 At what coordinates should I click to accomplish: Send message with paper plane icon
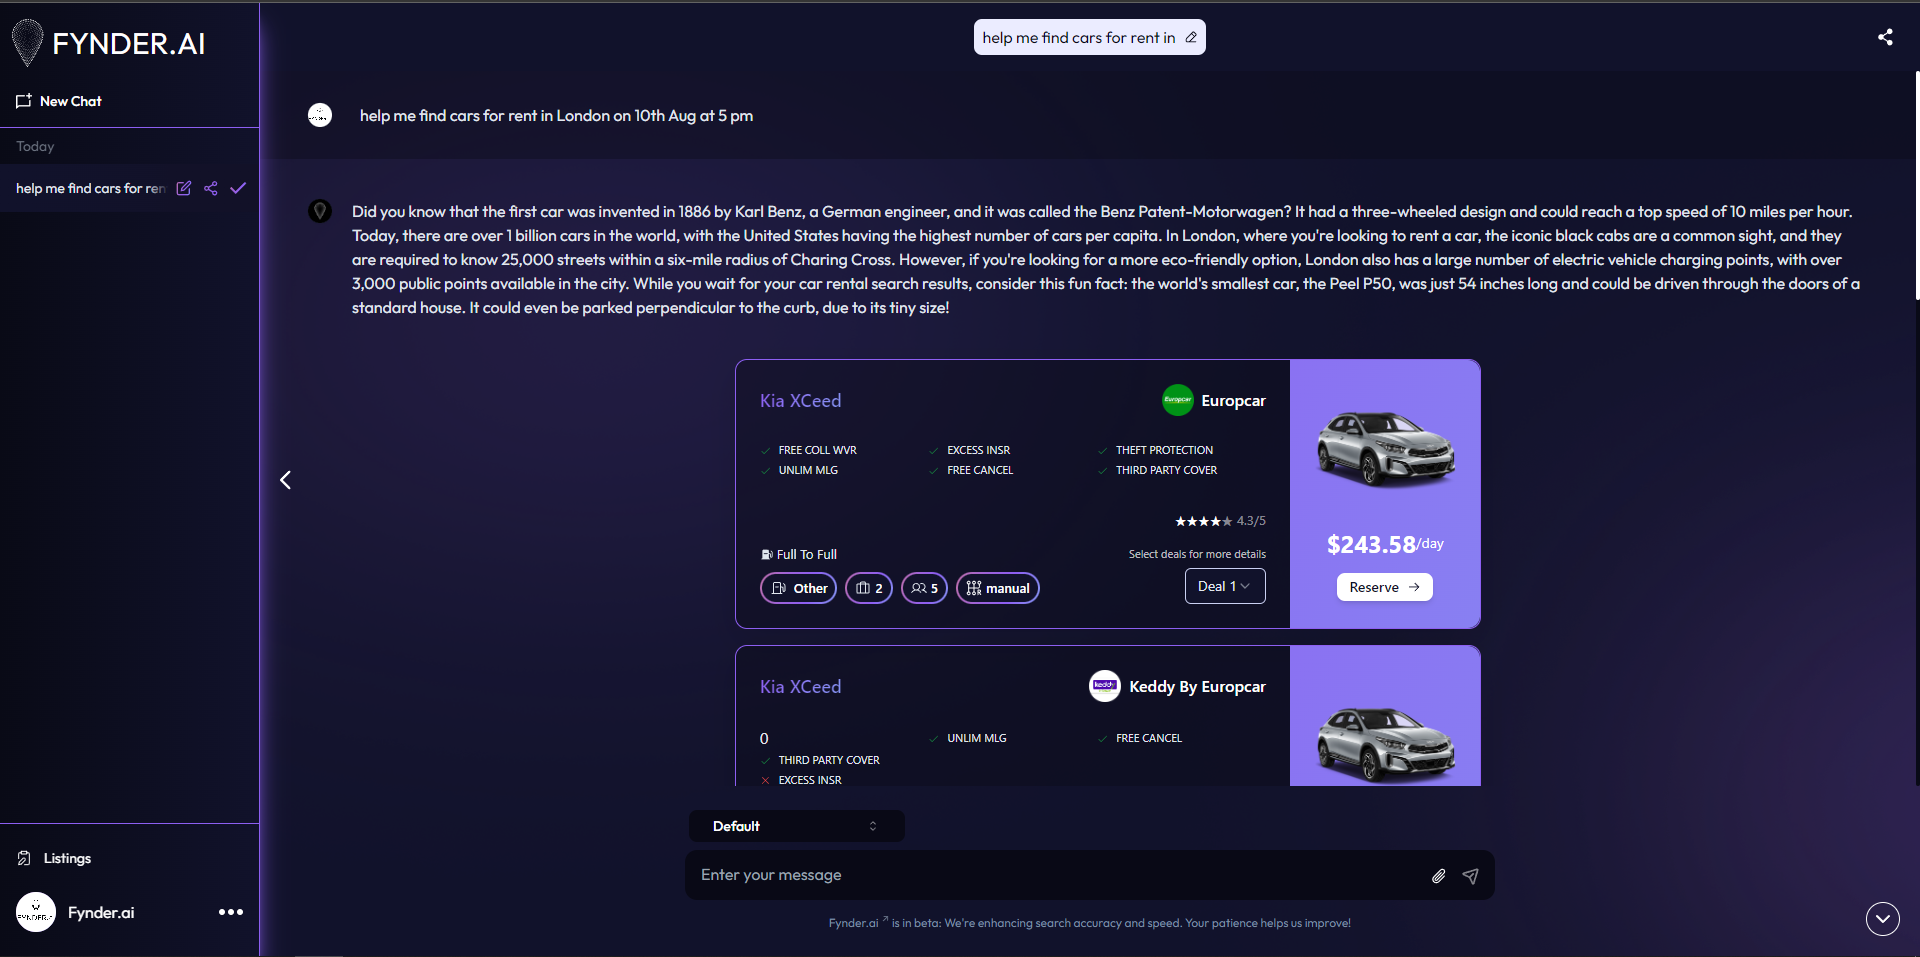click(x=1471, y=876)
